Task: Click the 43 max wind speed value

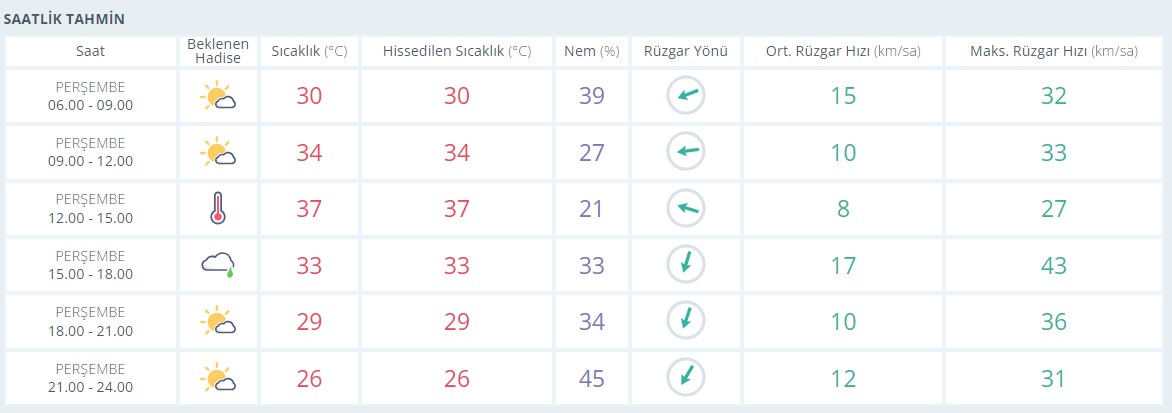Action: (x=1054, y=265)
